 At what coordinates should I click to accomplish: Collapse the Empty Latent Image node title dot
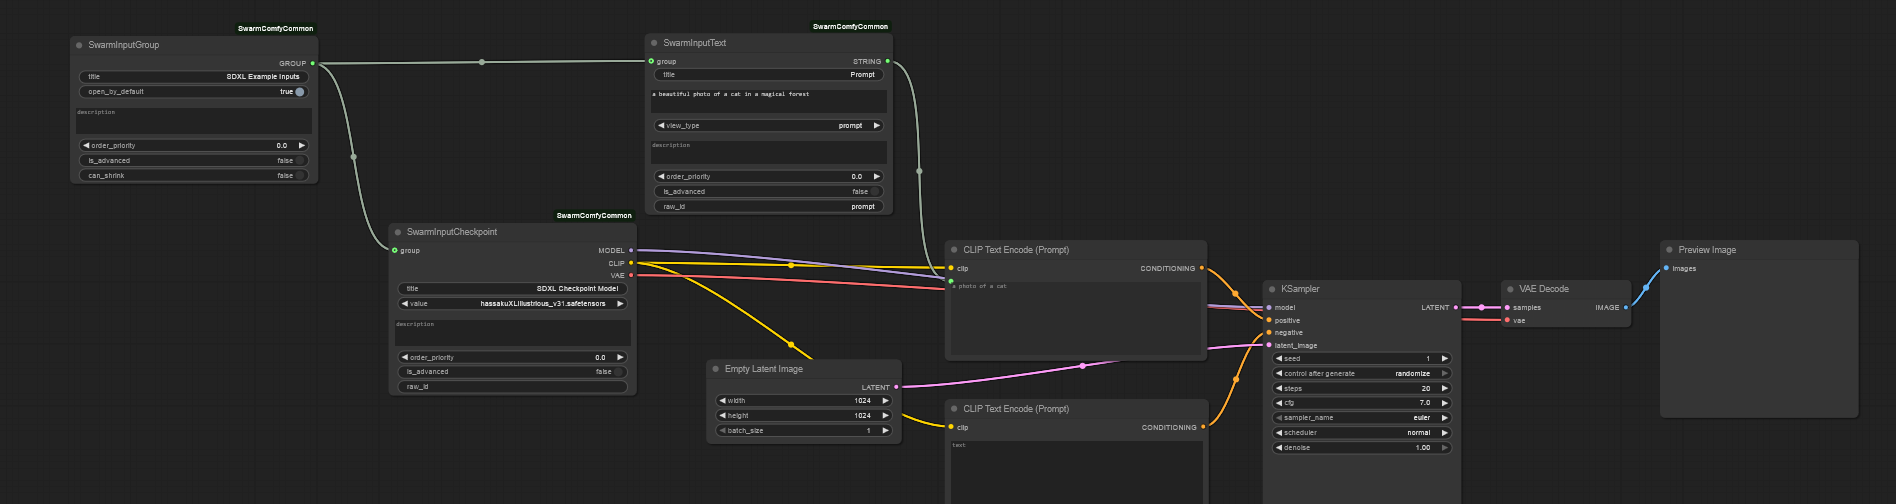[716, 369]
